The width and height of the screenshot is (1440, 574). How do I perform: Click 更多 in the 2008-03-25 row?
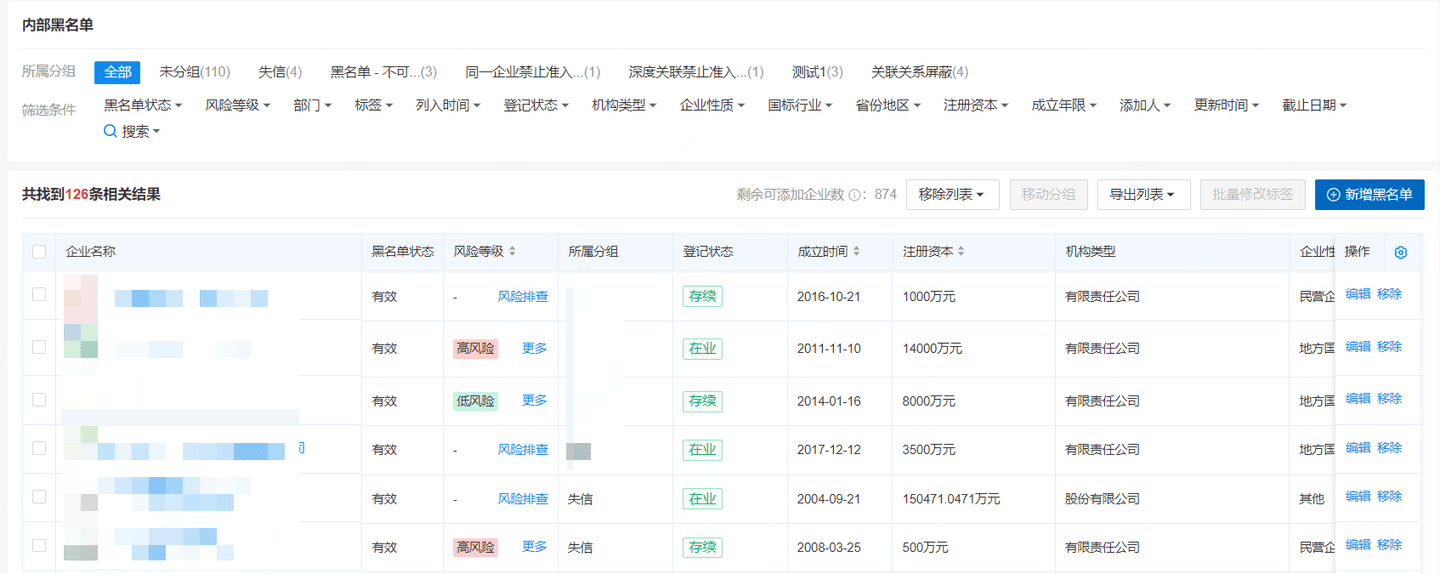(x=534, y=547)
